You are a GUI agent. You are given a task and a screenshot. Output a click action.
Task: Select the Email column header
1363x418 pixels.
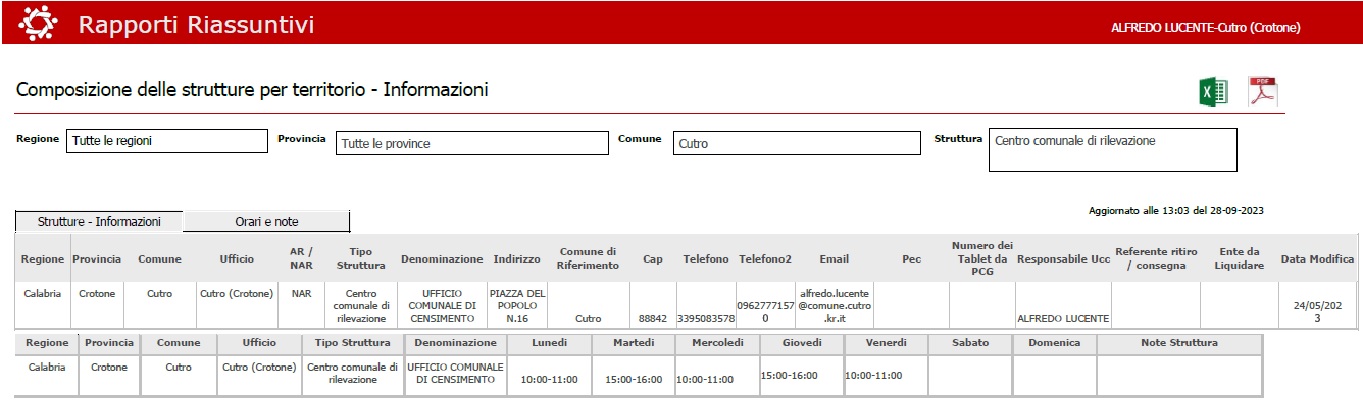[834, 259]
